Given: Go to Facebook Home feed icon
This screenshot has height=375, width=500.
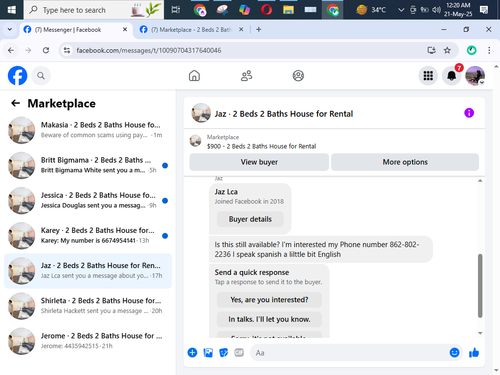Looking at the screenshot, I should (194, 76).
